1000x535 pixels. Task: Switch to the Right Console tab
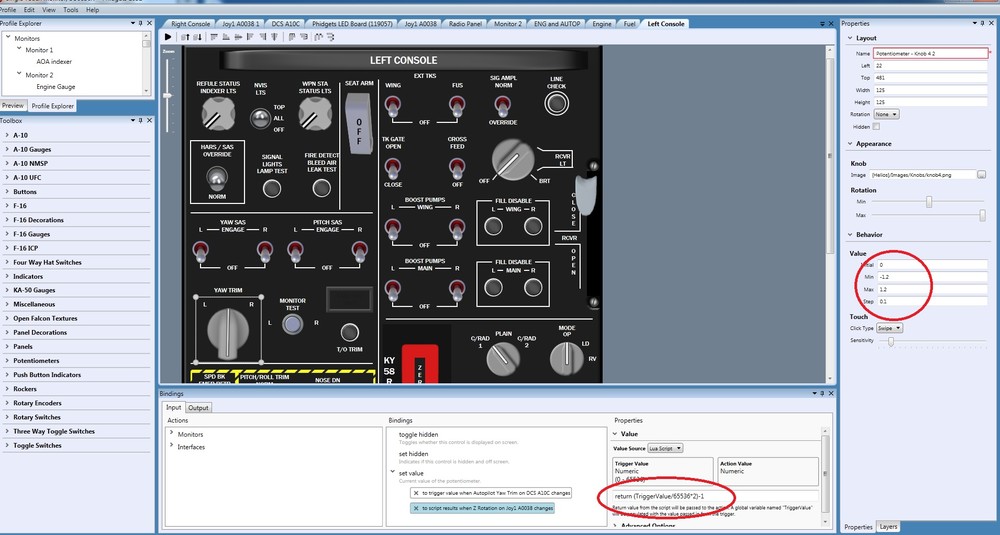click(x=190, y=24)
